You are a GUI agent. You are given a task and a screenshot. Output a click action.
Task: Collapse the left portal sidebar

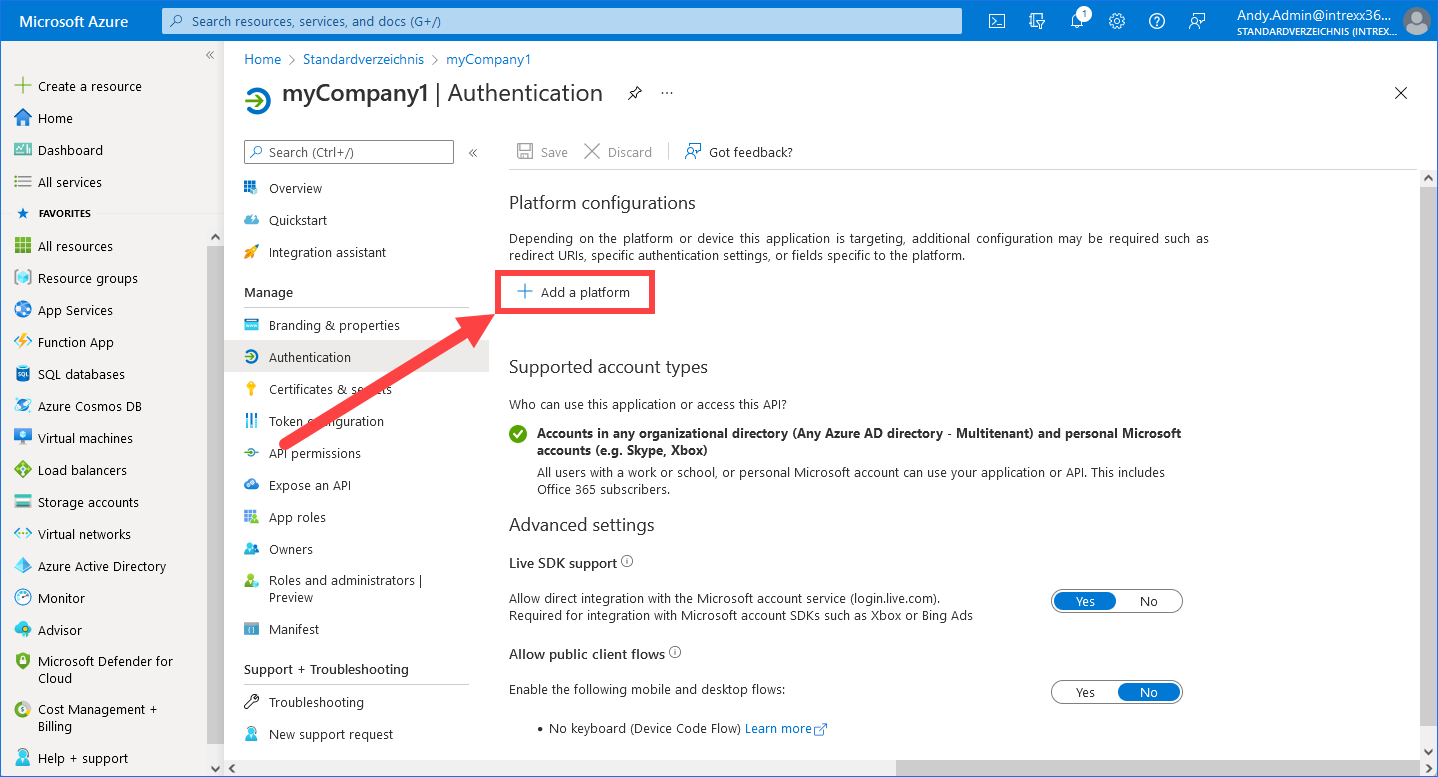(x=210, y=55)
